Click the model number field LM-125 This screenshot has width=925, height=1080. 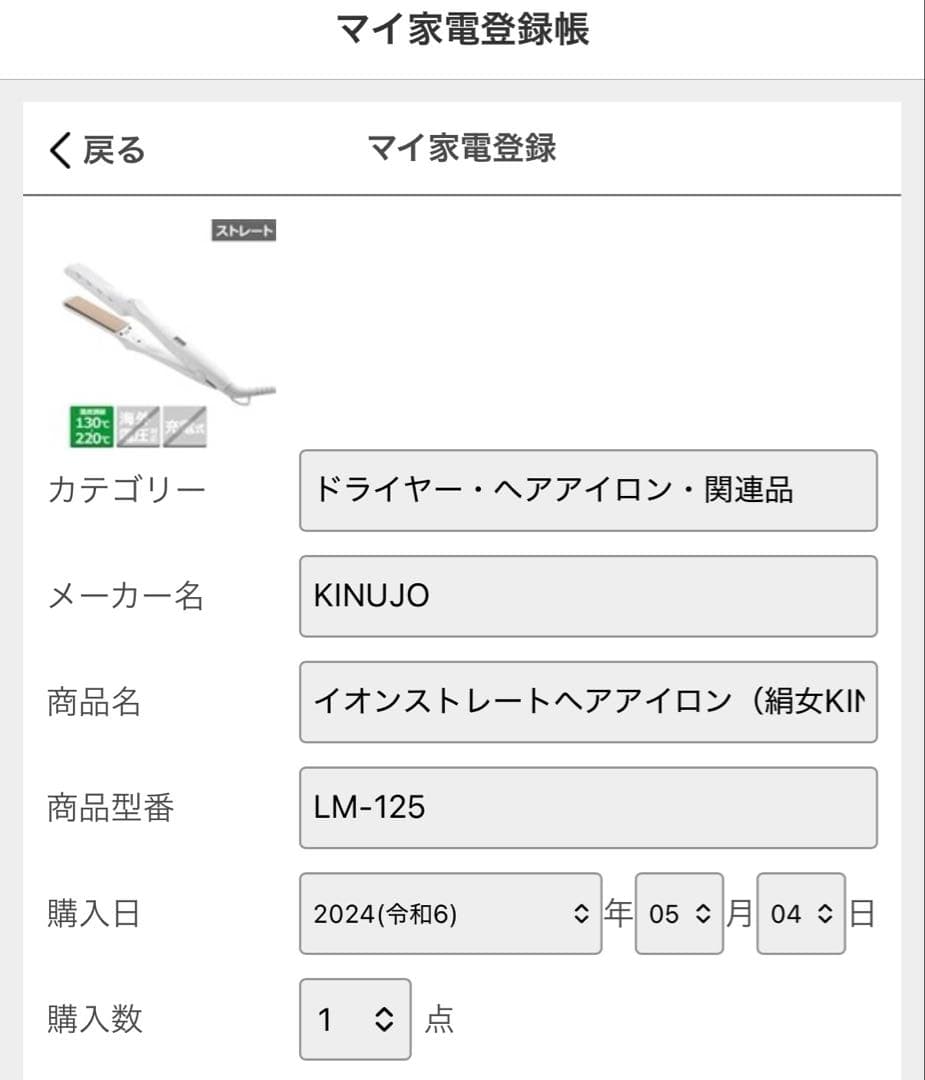[x=588, y=807]
